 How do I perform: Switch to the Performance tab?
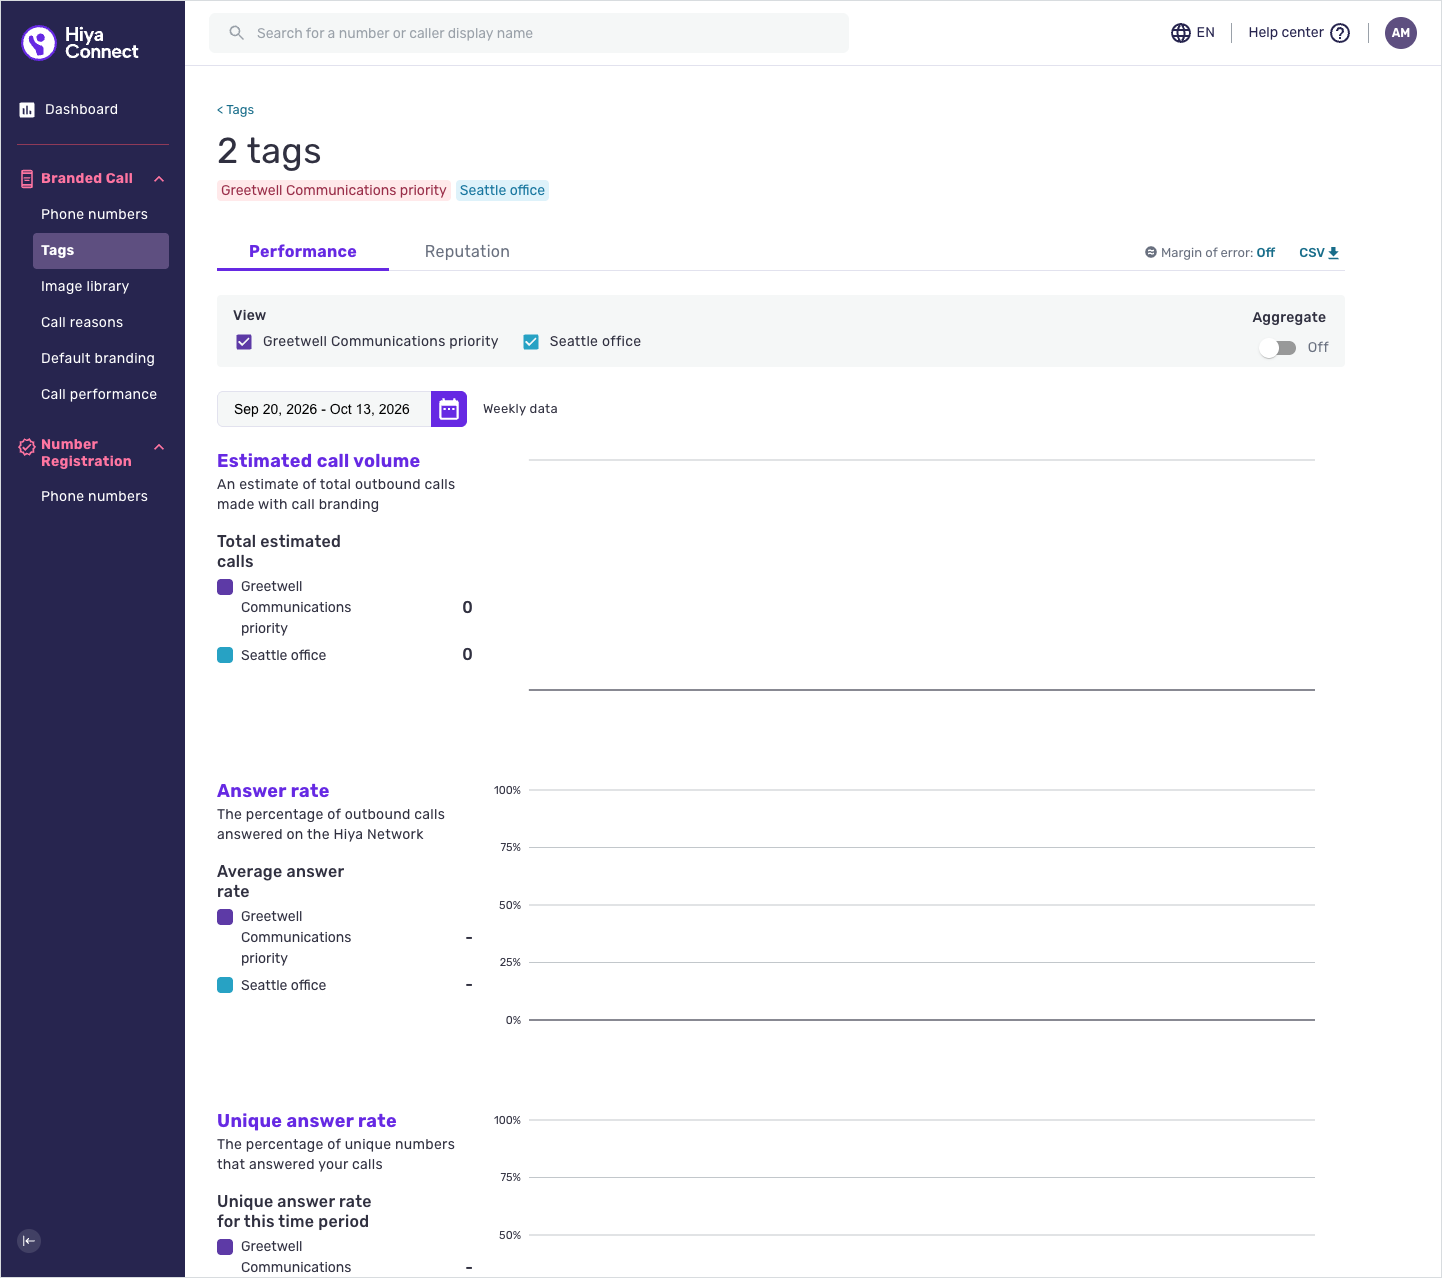(303, 252)
